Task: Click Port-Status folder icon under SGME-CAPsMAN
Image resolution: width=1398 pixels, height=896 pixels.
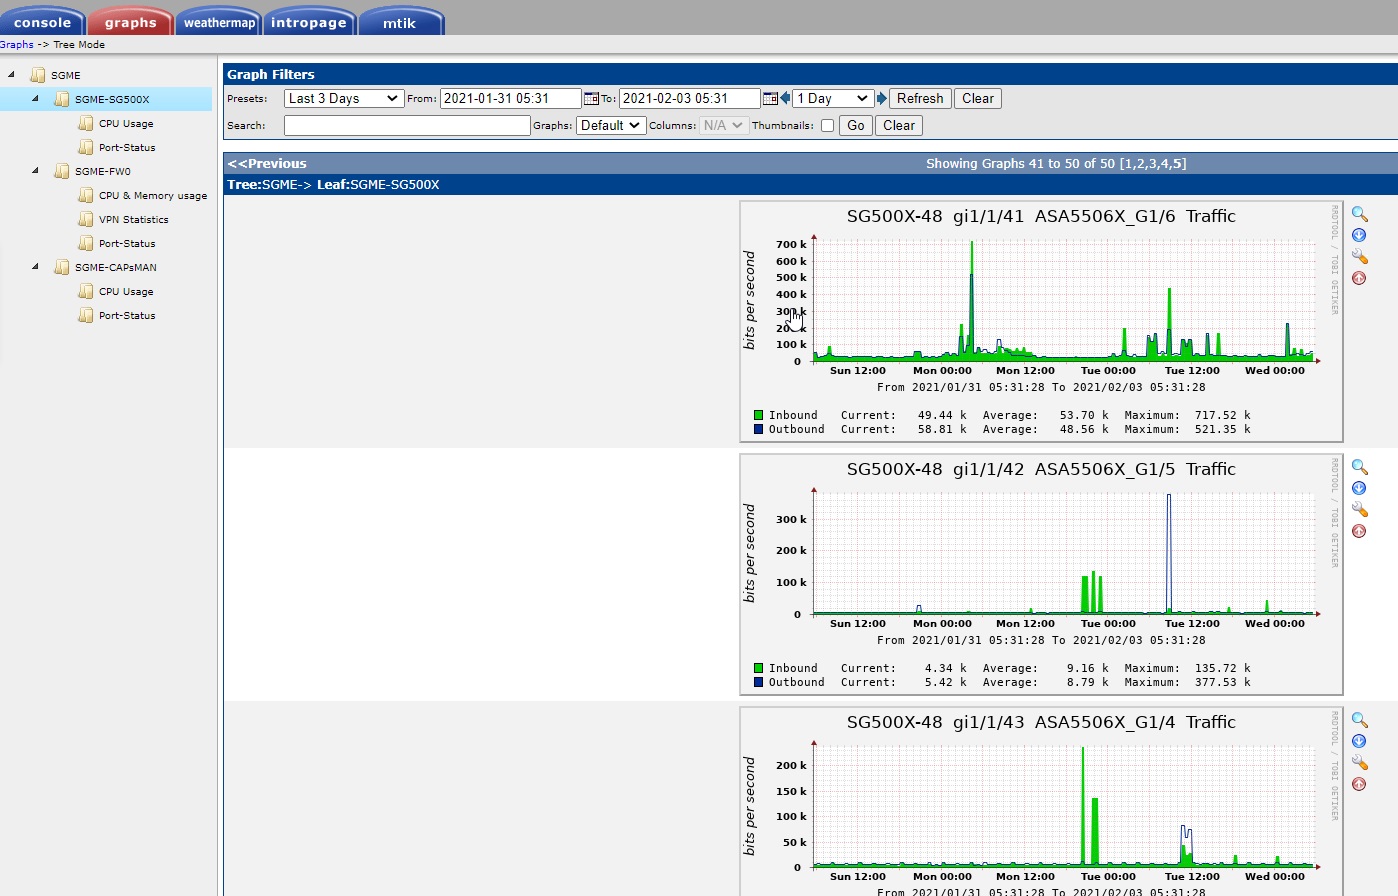Action: 86,315
